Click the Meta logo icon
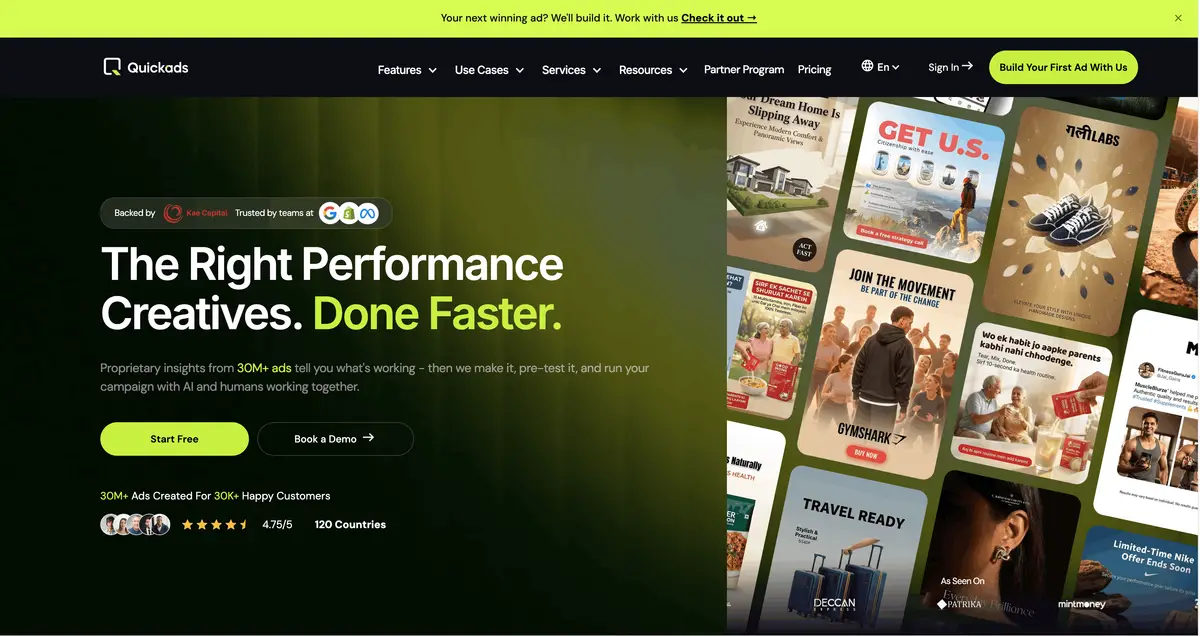 pyautogui.click(x=367, y=213)
